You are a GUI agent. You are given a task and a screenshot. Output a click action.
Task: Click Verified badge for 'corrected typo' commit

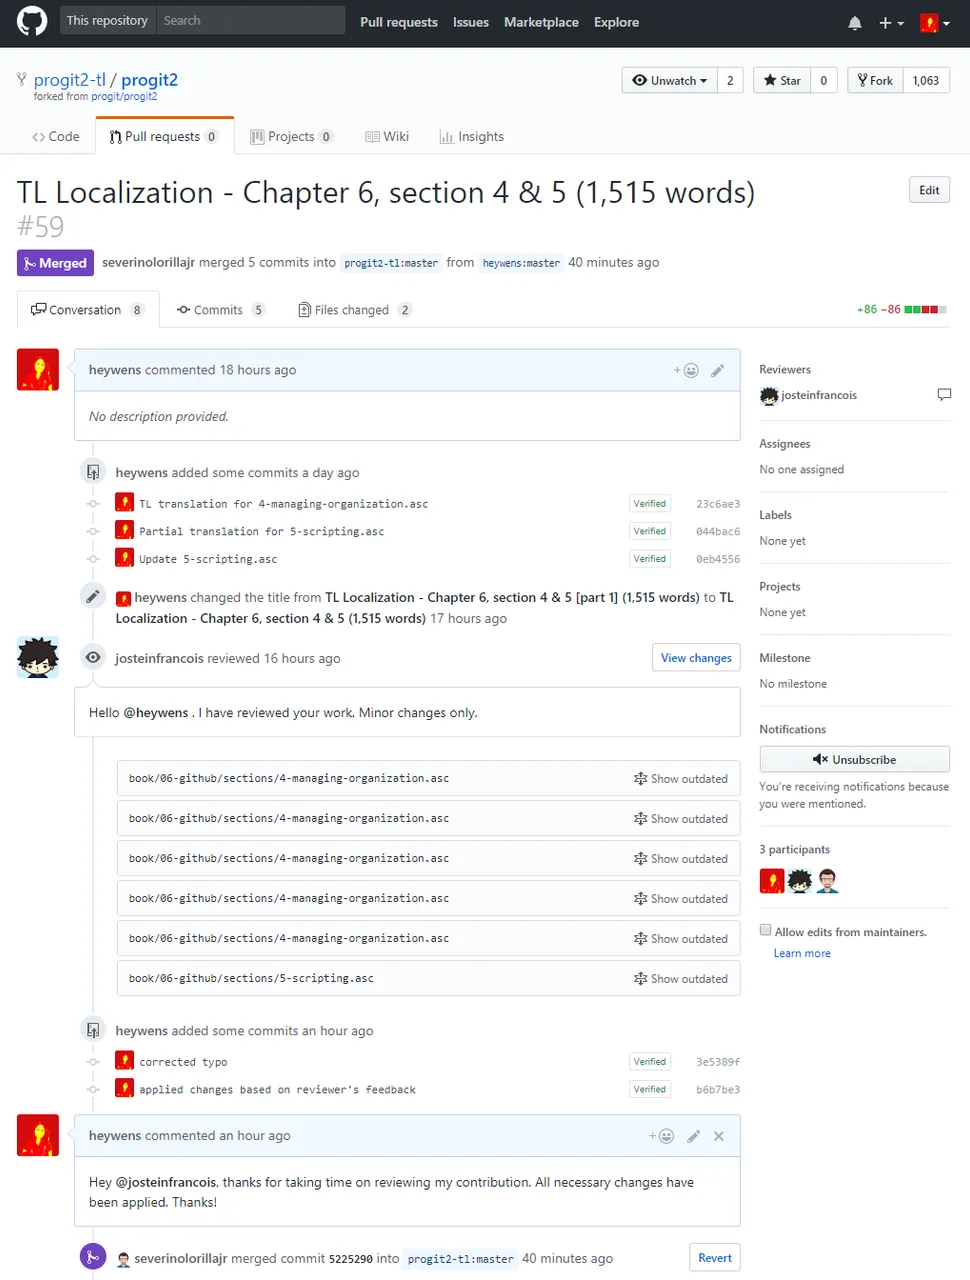click(649, 1062)
